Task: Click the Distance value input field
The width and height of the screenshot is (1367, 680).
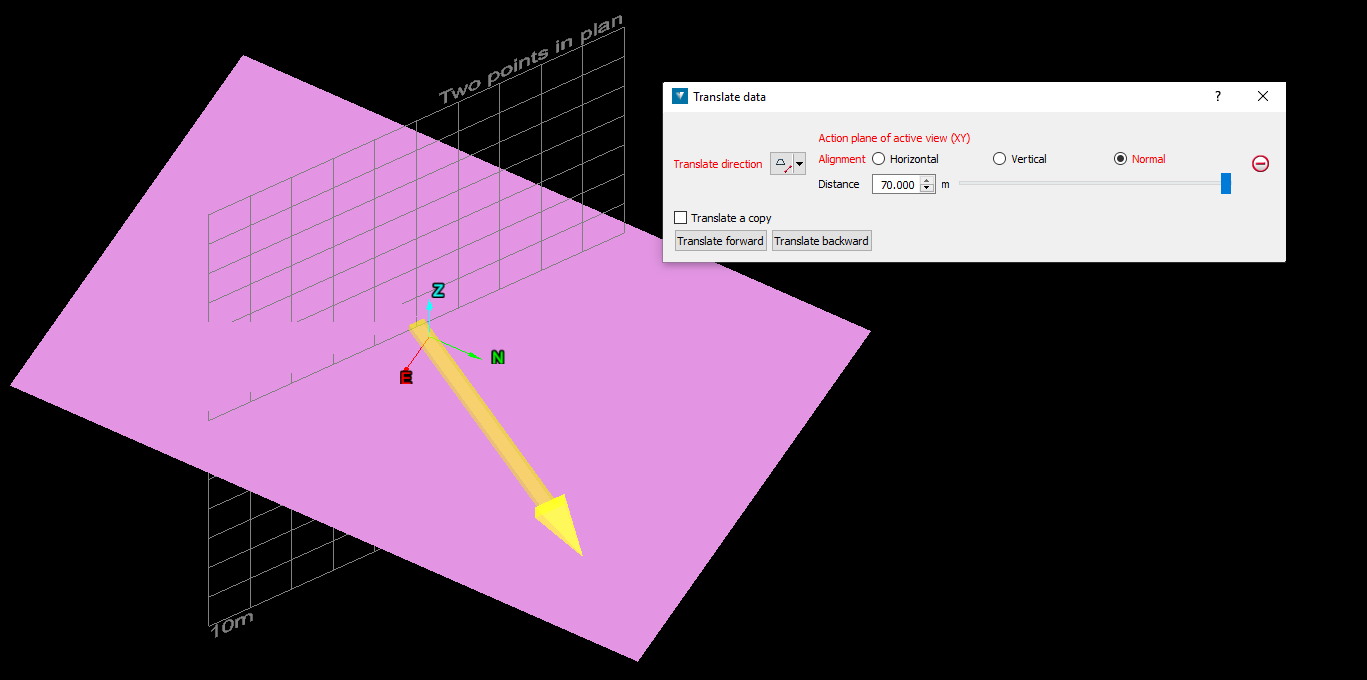Action: click(x=898, y=184)
